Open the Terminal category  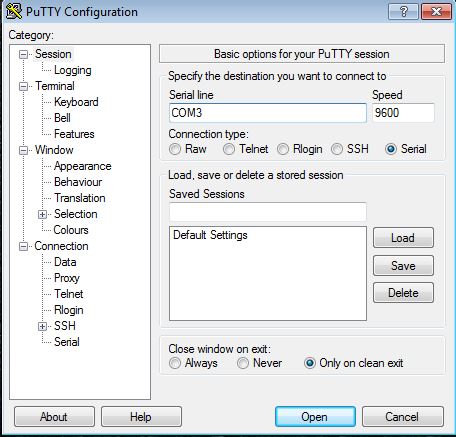tap(55, 86)
